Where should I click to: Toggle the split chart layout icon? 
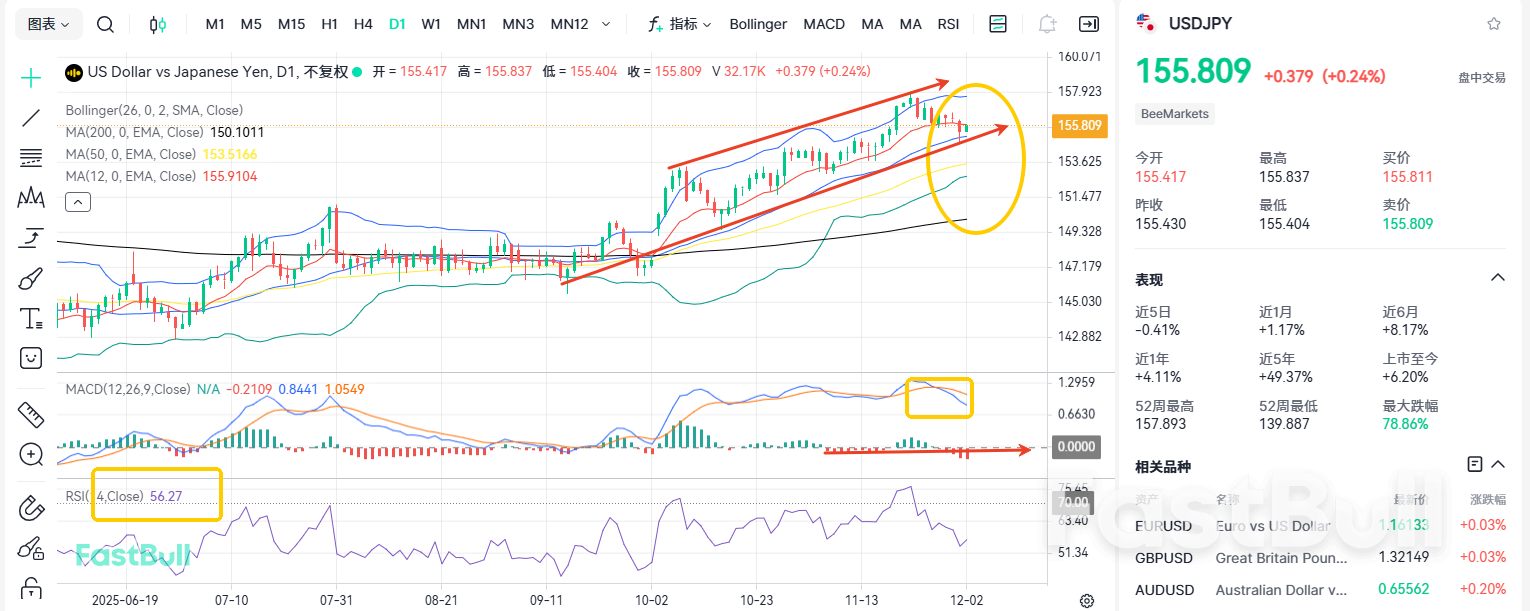click(997, 24)
